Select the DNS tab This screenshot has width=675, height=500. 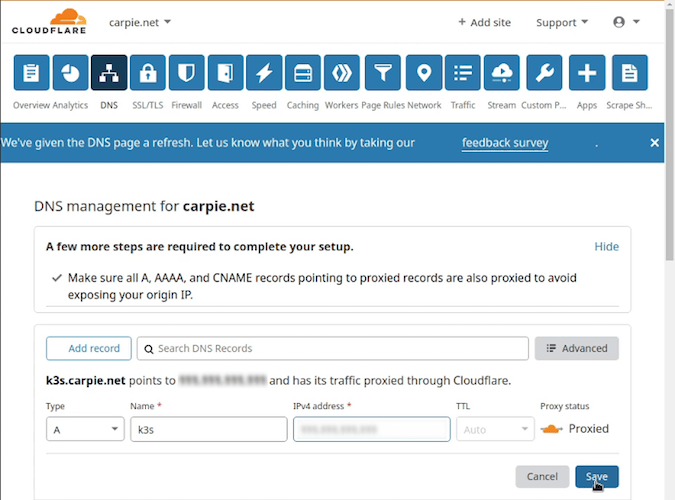[109, 73]
